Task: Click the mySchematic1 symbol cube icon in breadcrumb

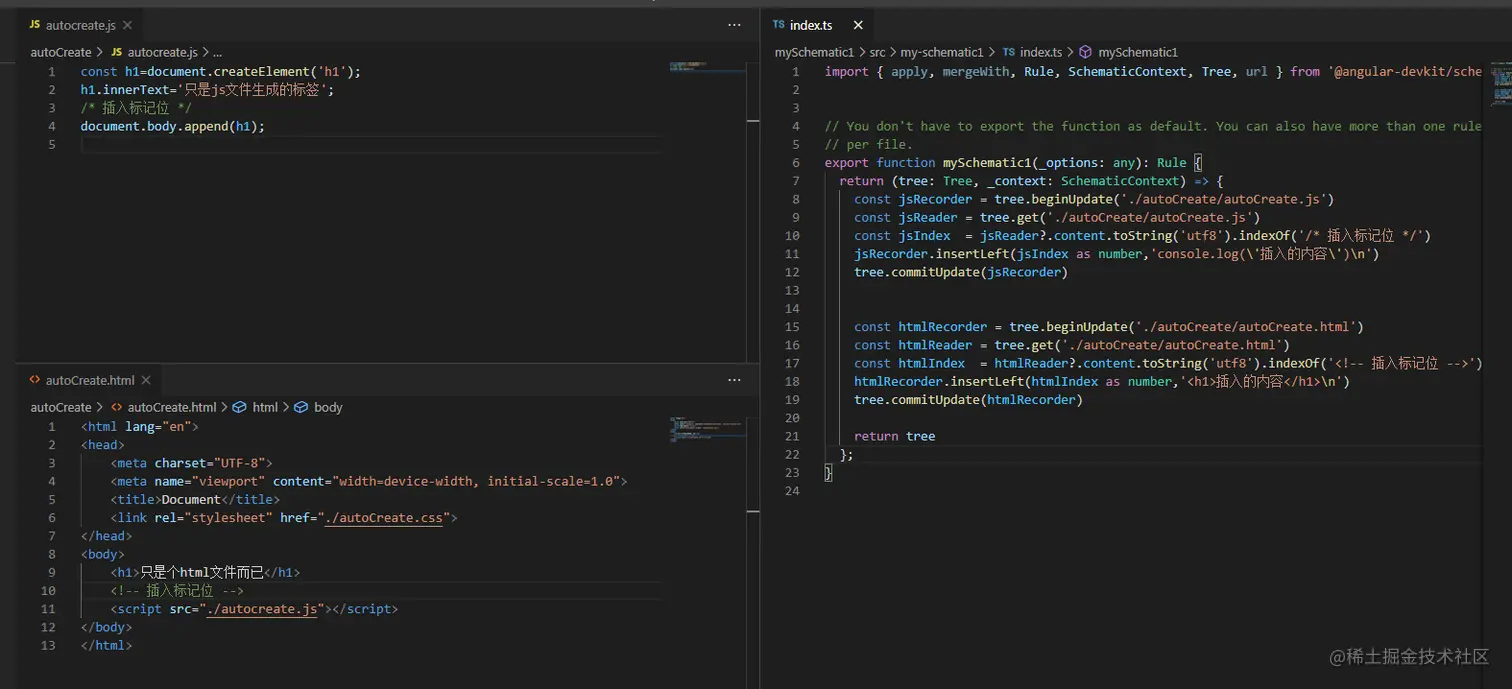Action: click(1085, 52)
